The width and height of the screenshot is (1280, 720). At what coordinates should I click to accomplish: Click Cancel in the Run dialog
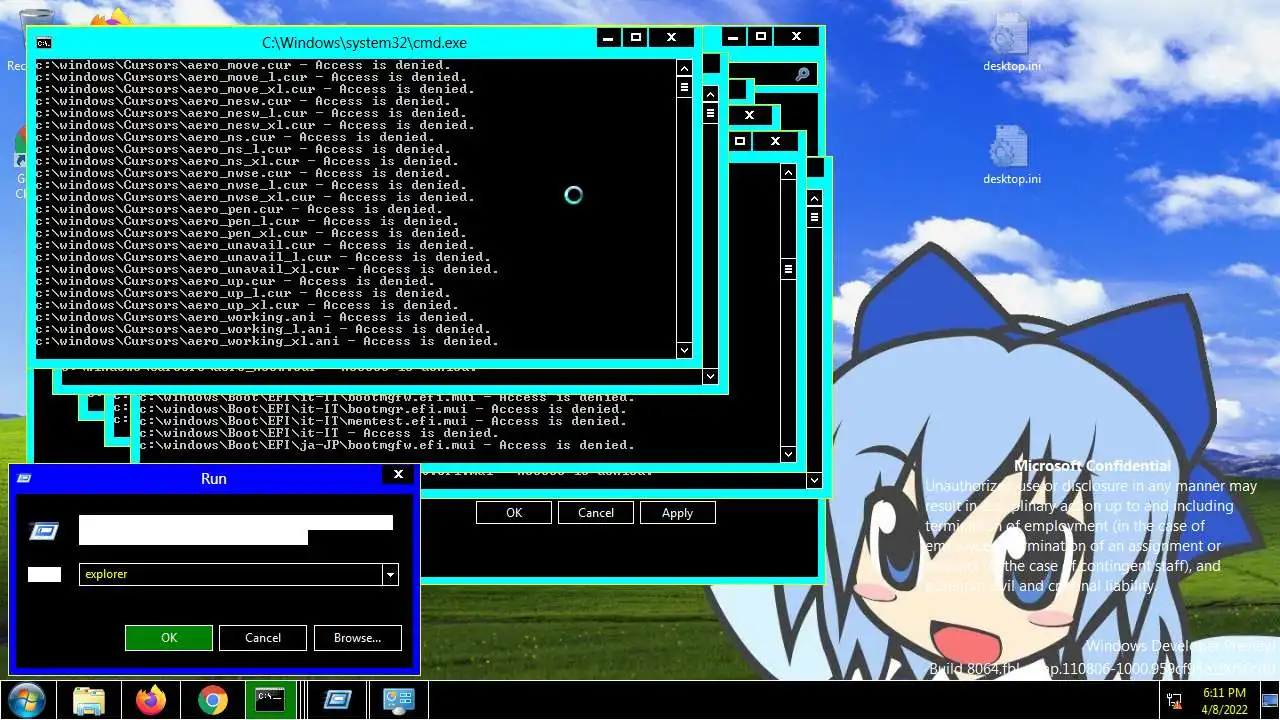click(x=263, y=638)
